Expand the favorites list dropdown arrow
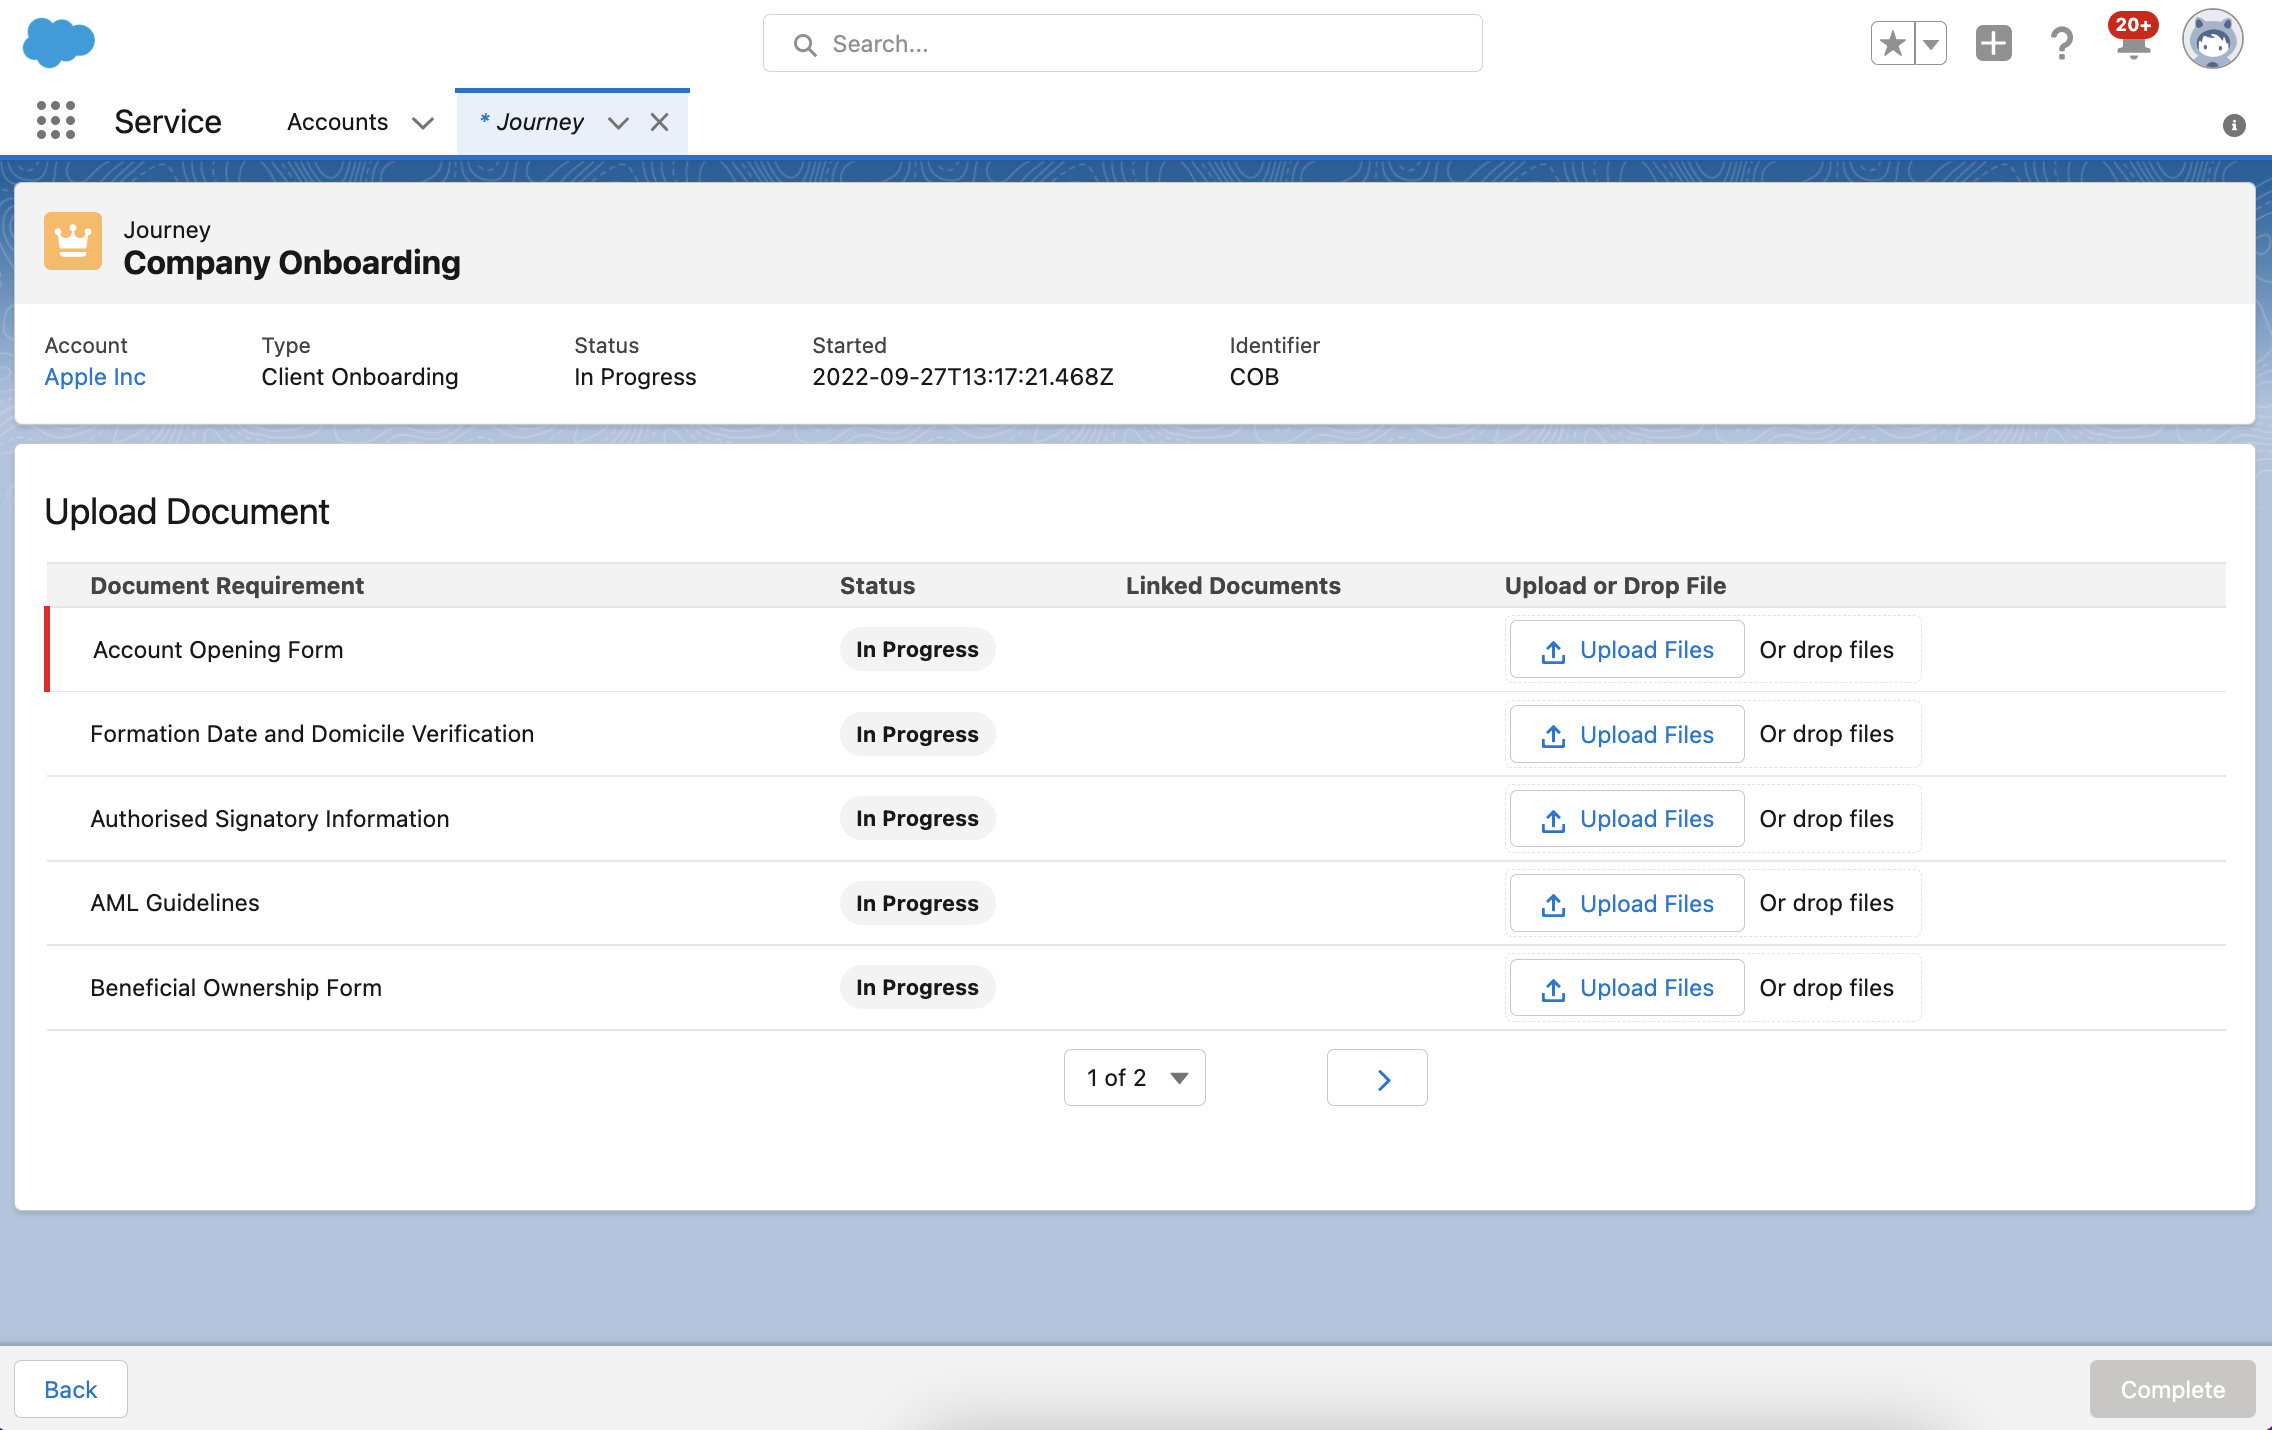Screen dimensions: 2272x1430 point(1931,44)
